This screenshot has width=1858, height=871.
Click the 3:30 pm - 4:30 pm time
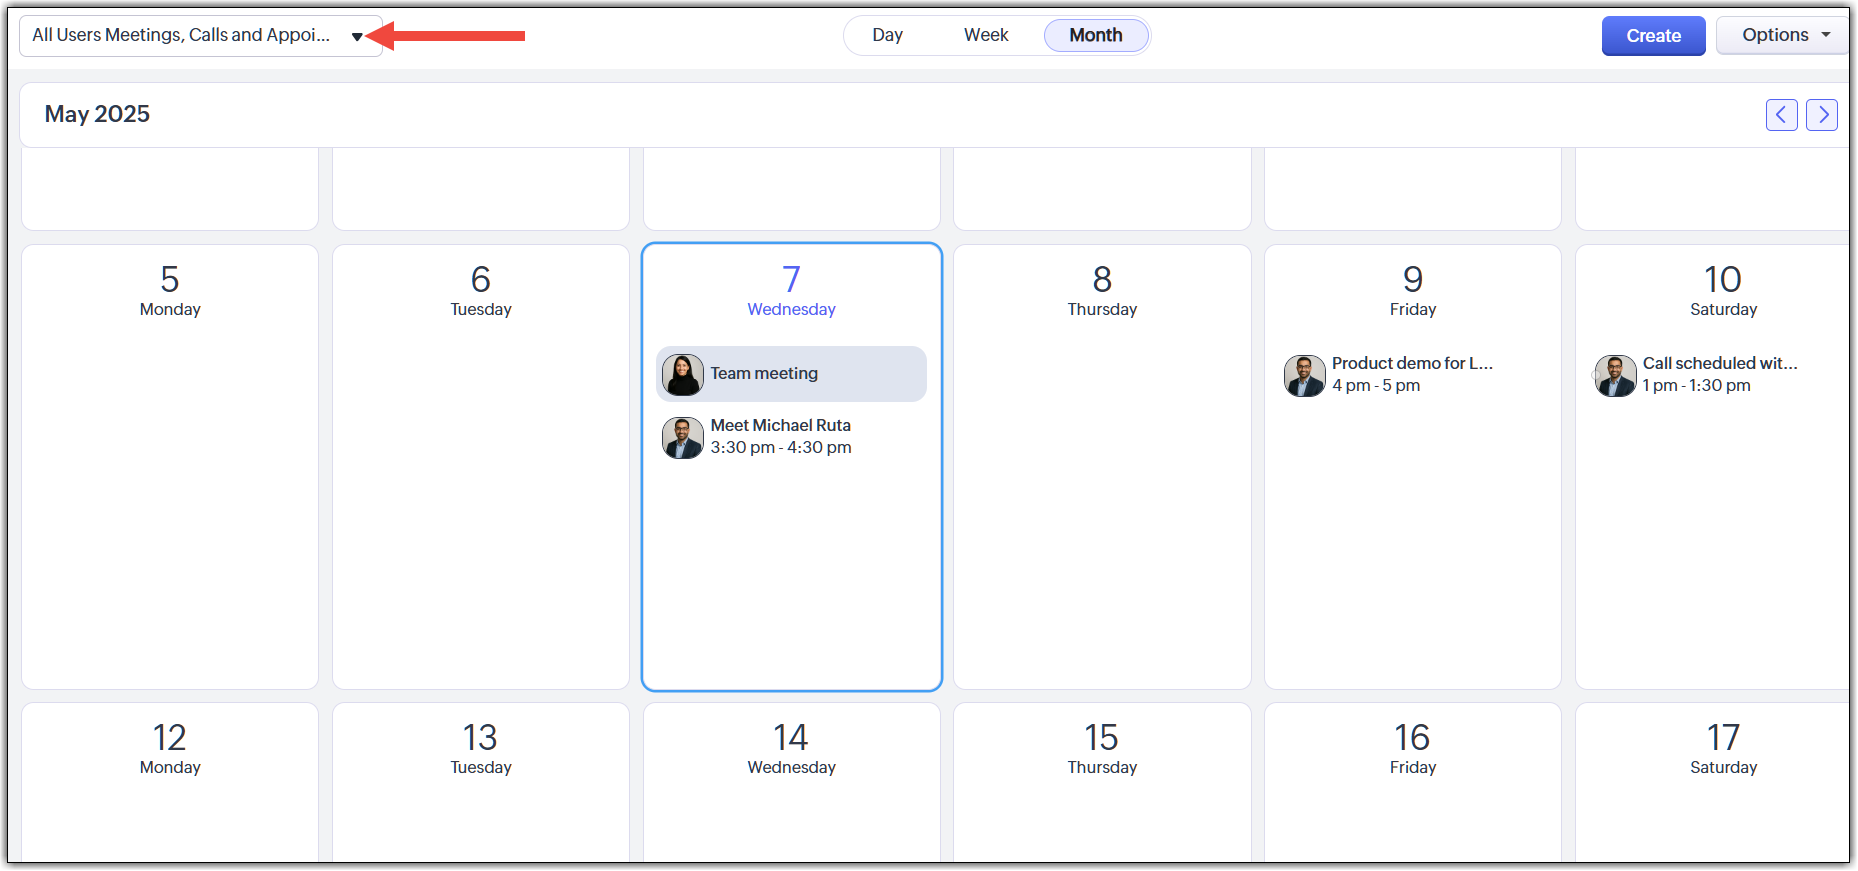(781, 447)
